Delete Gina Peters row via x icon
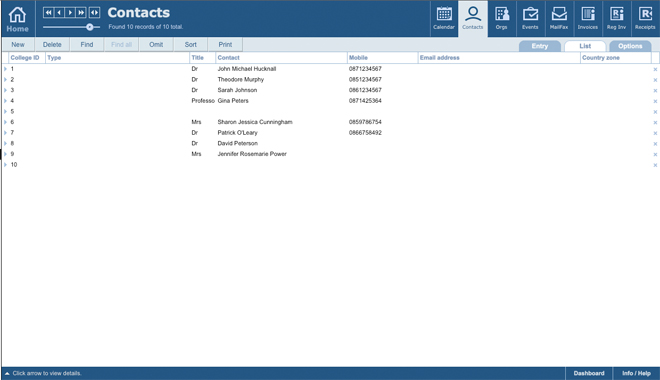This screenshot has width=660, height=380. 655,101
